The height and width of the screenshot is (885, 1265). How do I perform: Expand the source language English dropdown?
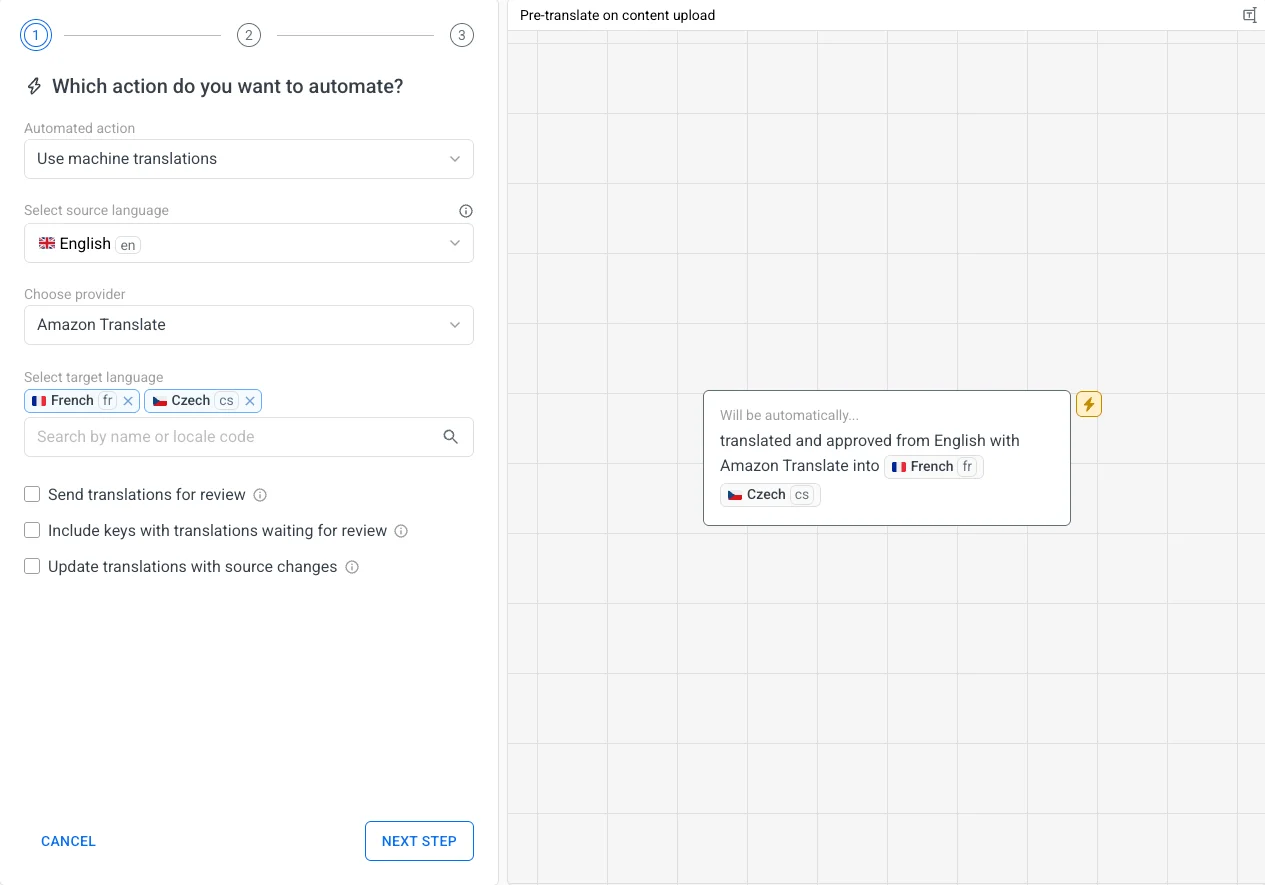point(249,243)
